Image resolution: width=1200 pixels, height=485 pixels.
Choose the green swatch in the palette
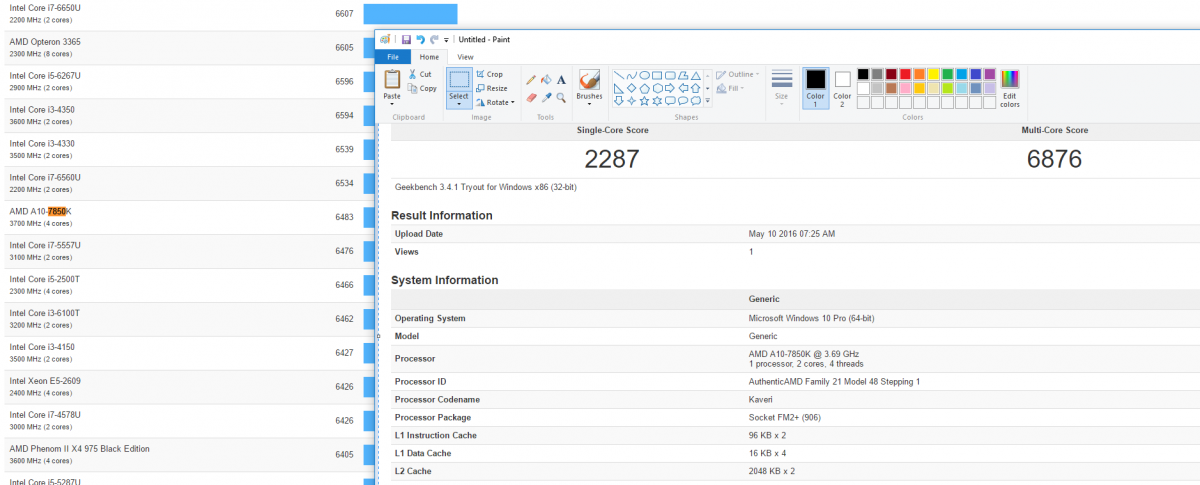click(947, 74)
